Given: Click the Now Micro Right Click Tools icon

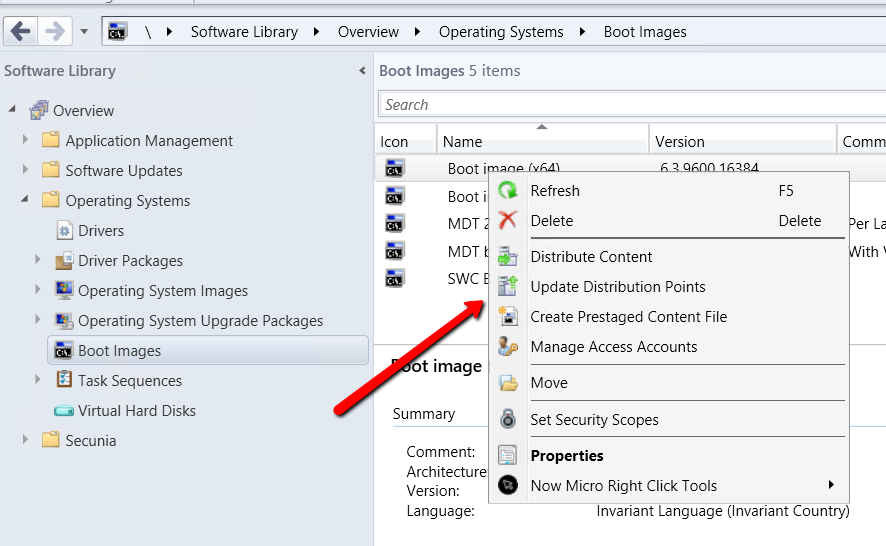Looking at the screenshot, I should pos(508,486).
